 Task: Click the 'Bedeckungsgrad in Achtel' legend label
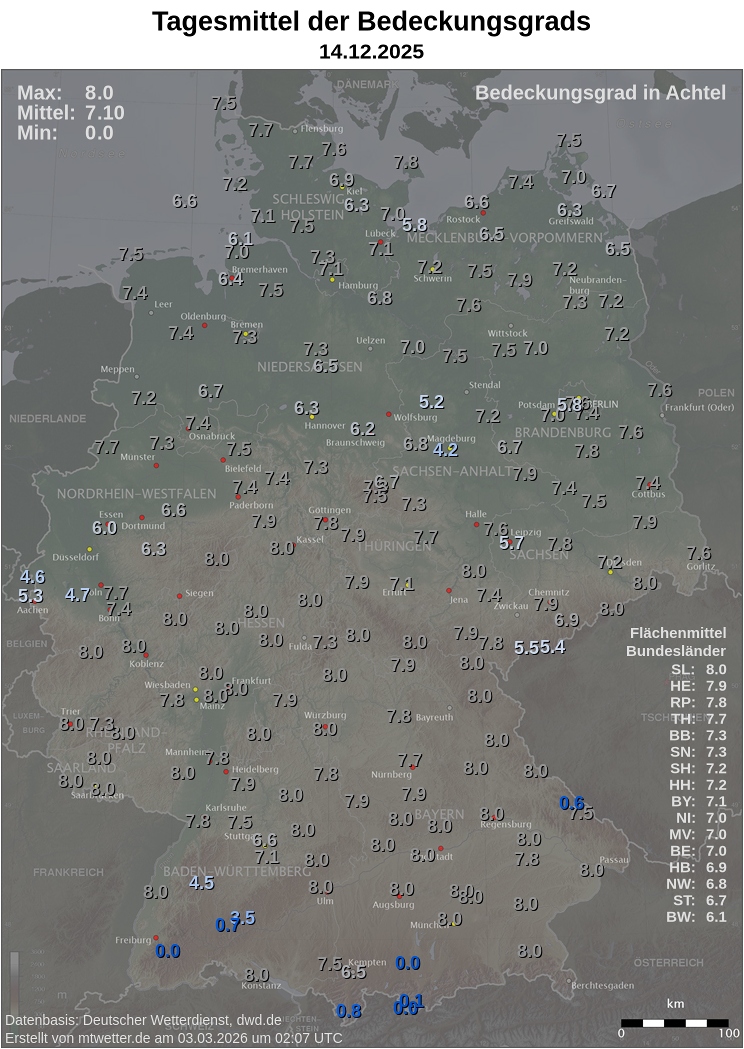pyautogui.click(x=600, y=93)
